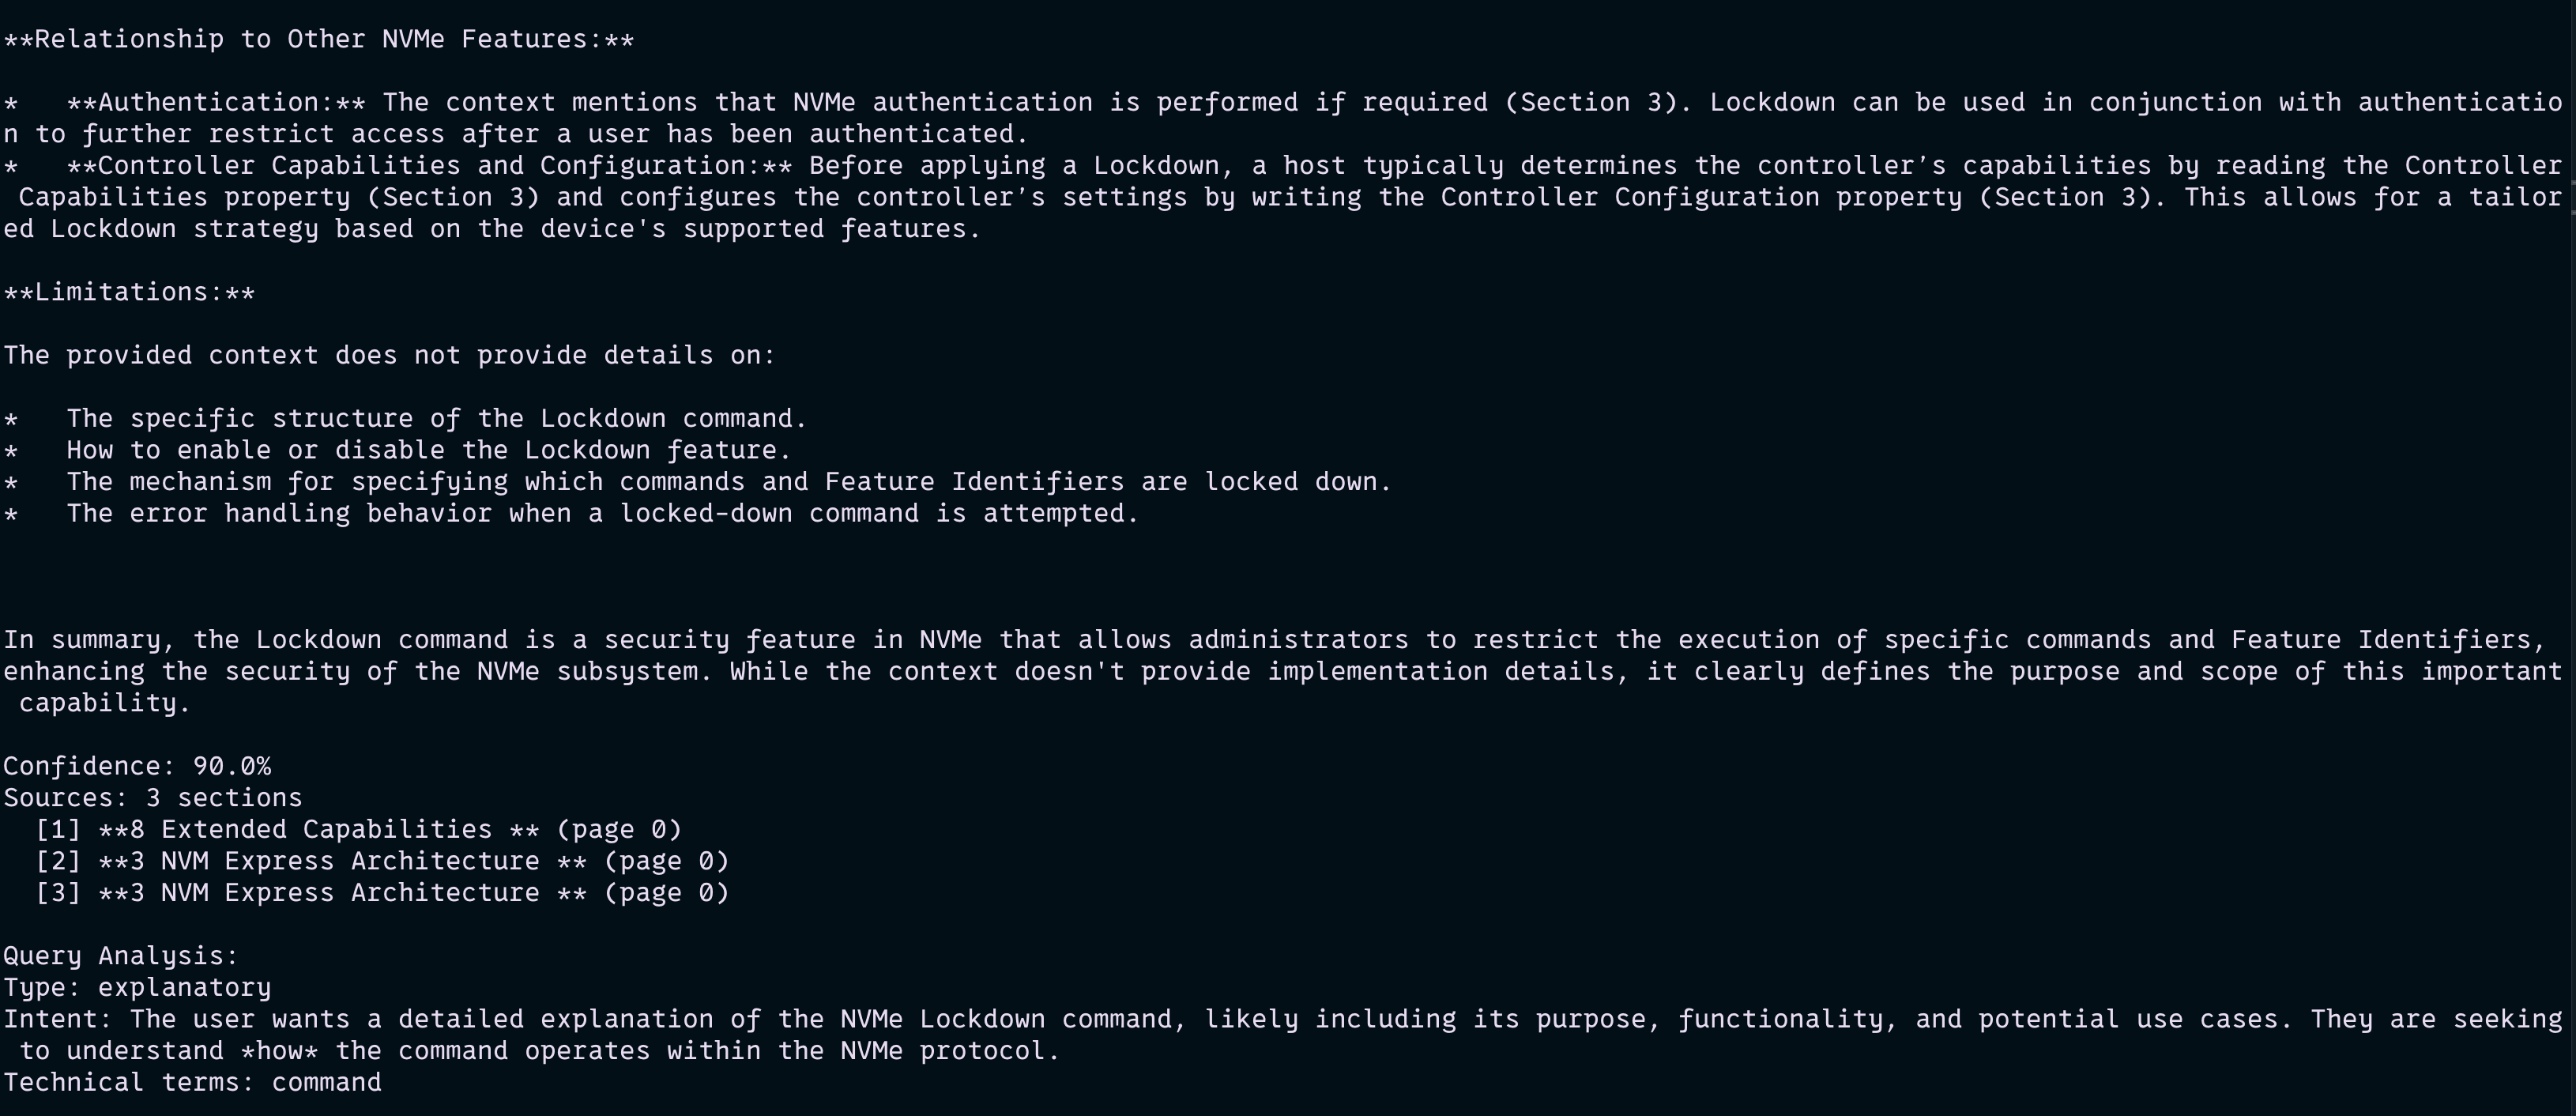The width and height of the screenshot is (2576, 1116).
Task: Click the 'Confidence: 90.0%' line
Action: [137, 766]
